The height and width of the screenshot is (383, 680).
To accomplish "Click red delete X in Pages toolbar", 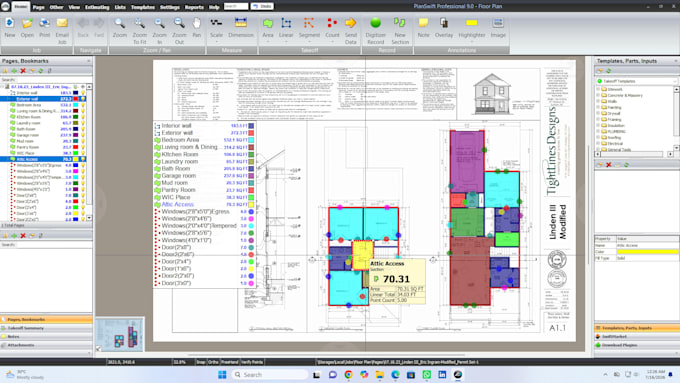I will pyautogui.click(x=23, y=71).
